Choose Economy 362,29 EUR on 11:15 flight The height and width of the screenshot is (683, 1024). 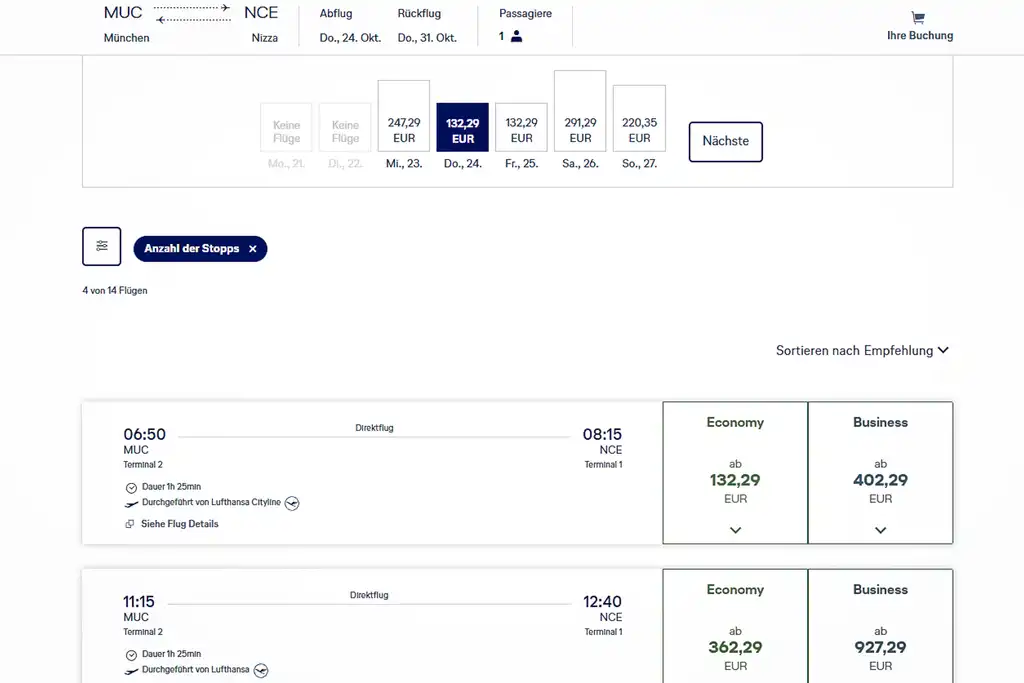click(x=735, y=627)
